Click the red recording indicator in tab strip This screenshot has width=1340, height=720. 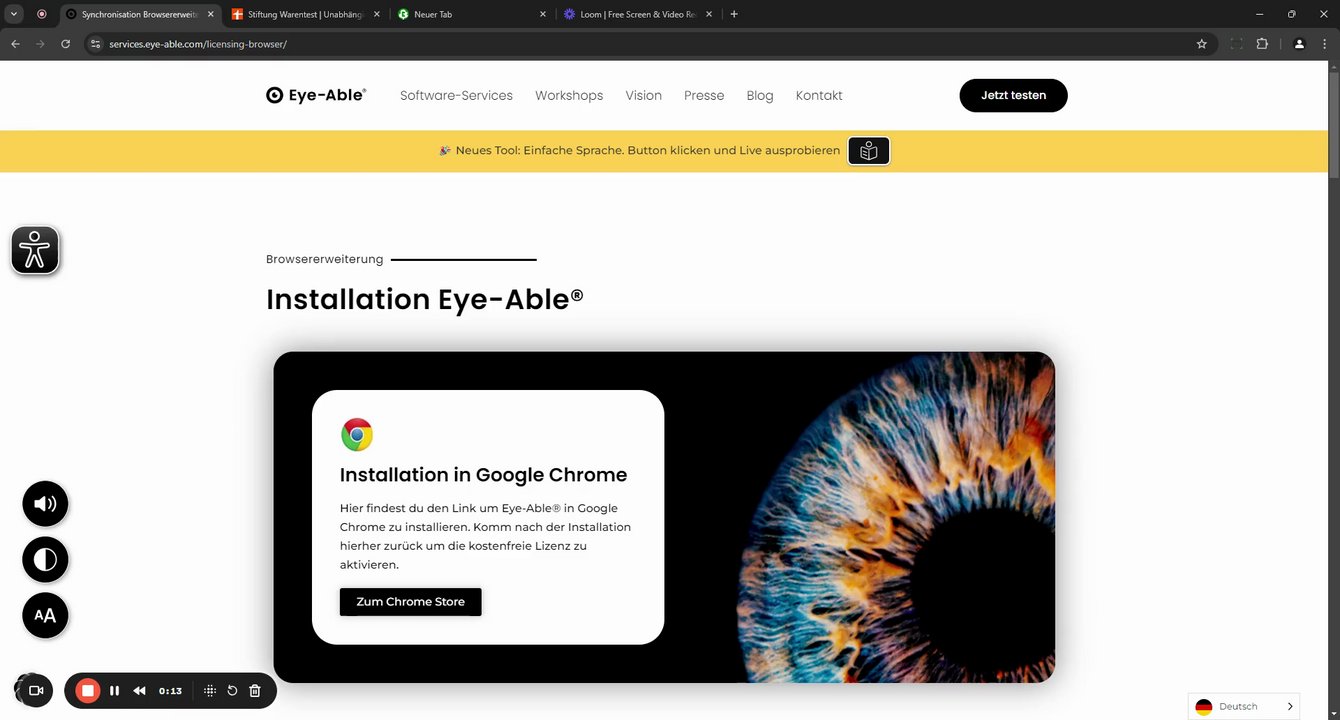(41, 15)
